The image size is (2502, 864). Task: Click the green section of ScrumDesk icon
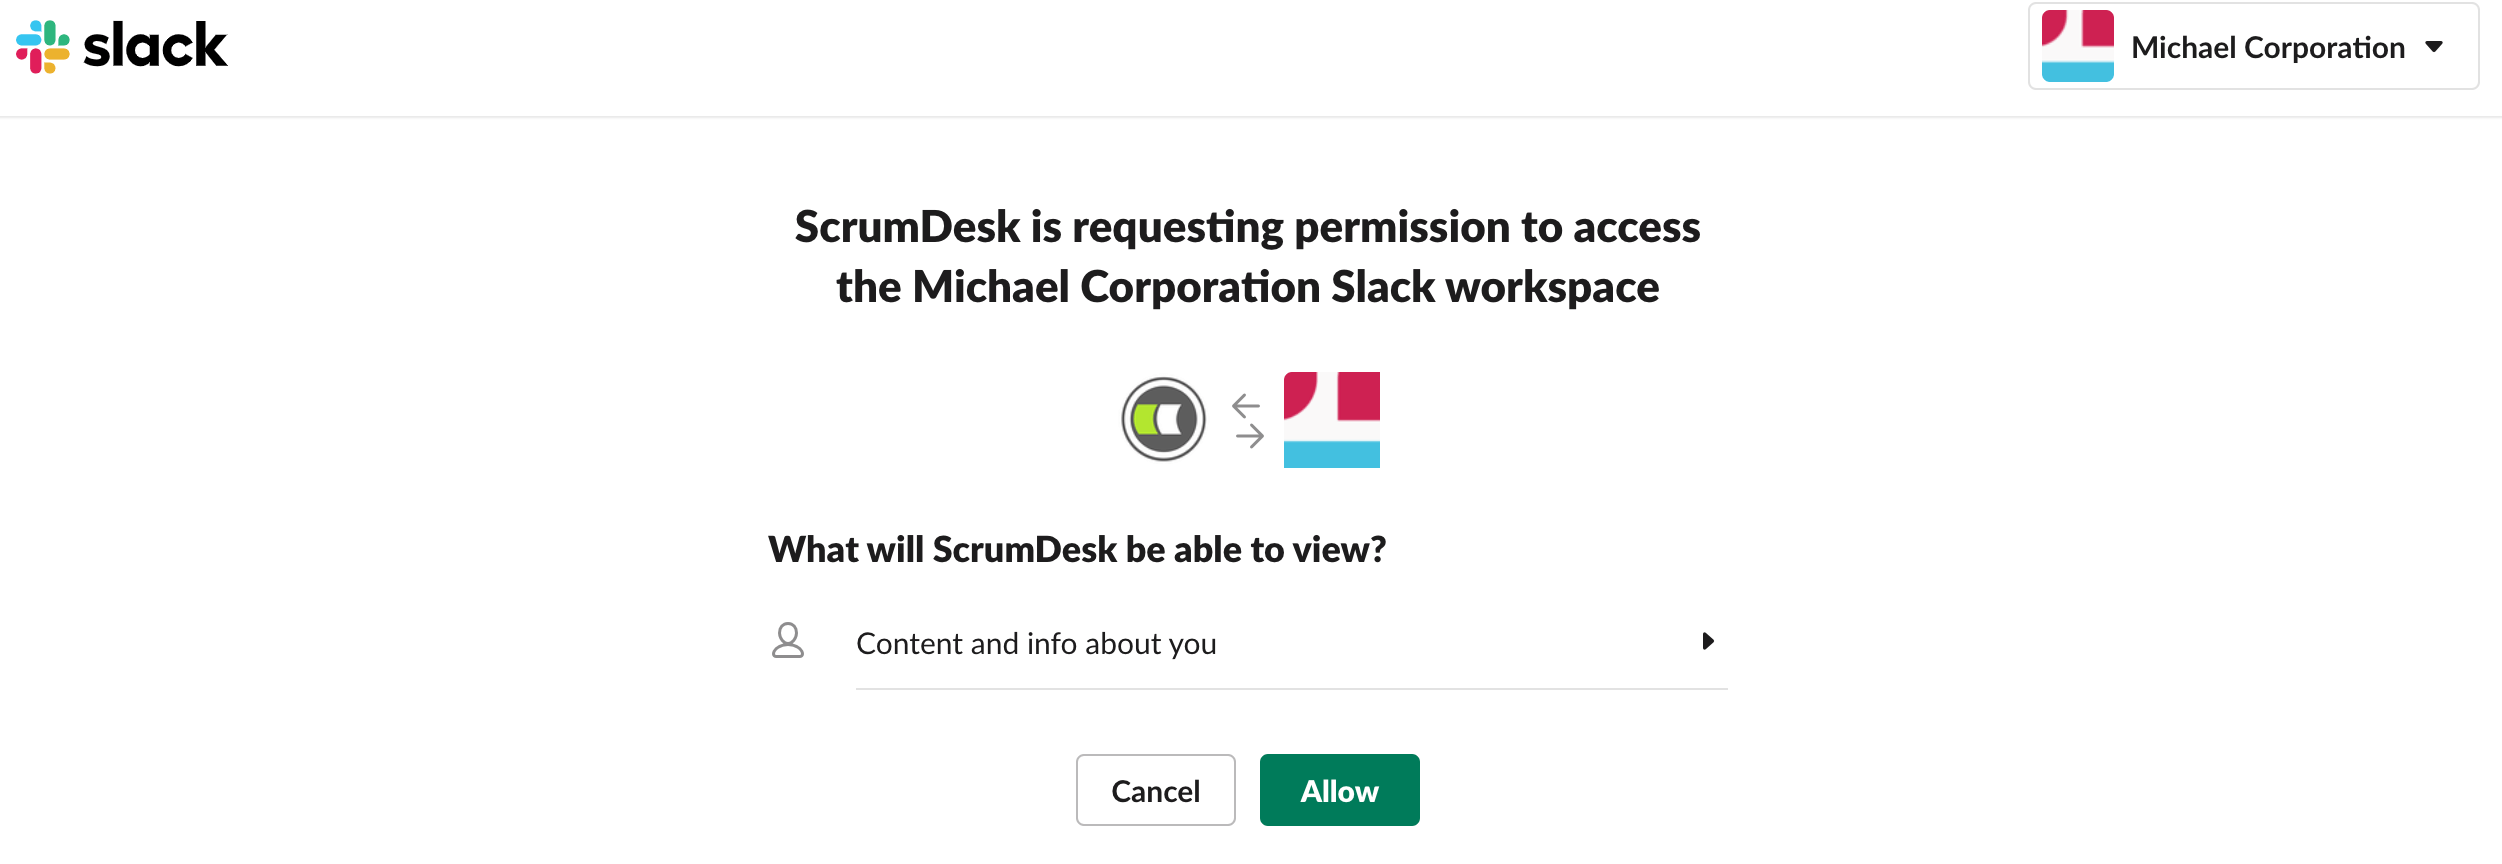point(1146,419)
